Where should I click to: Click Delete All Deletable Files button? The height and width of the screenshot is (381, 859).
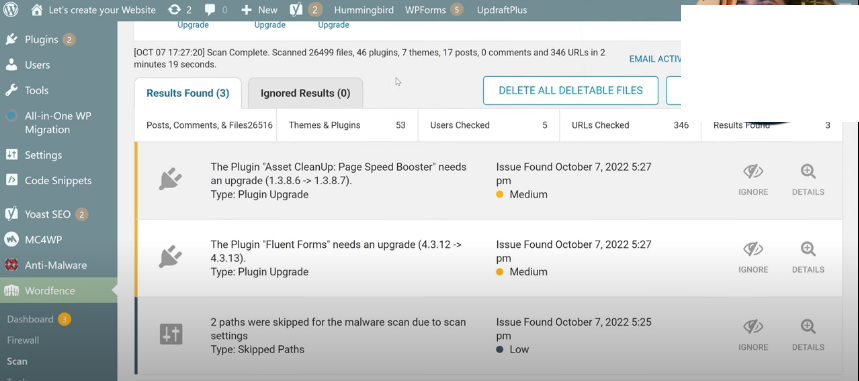point(570,90)
